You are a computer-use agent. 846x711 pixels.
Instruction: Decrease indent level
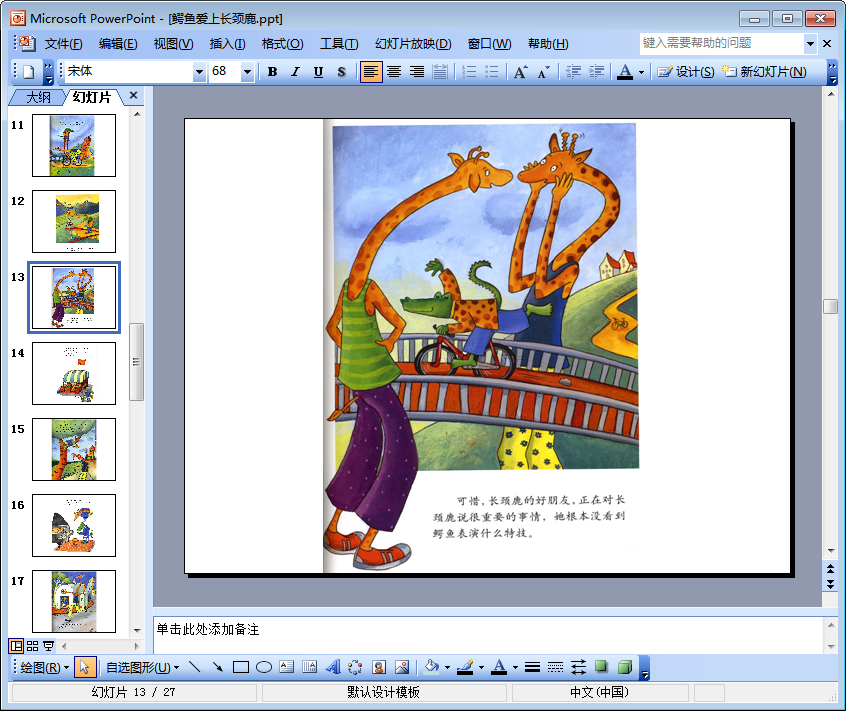pyautogui.click(x=573, y=72)
